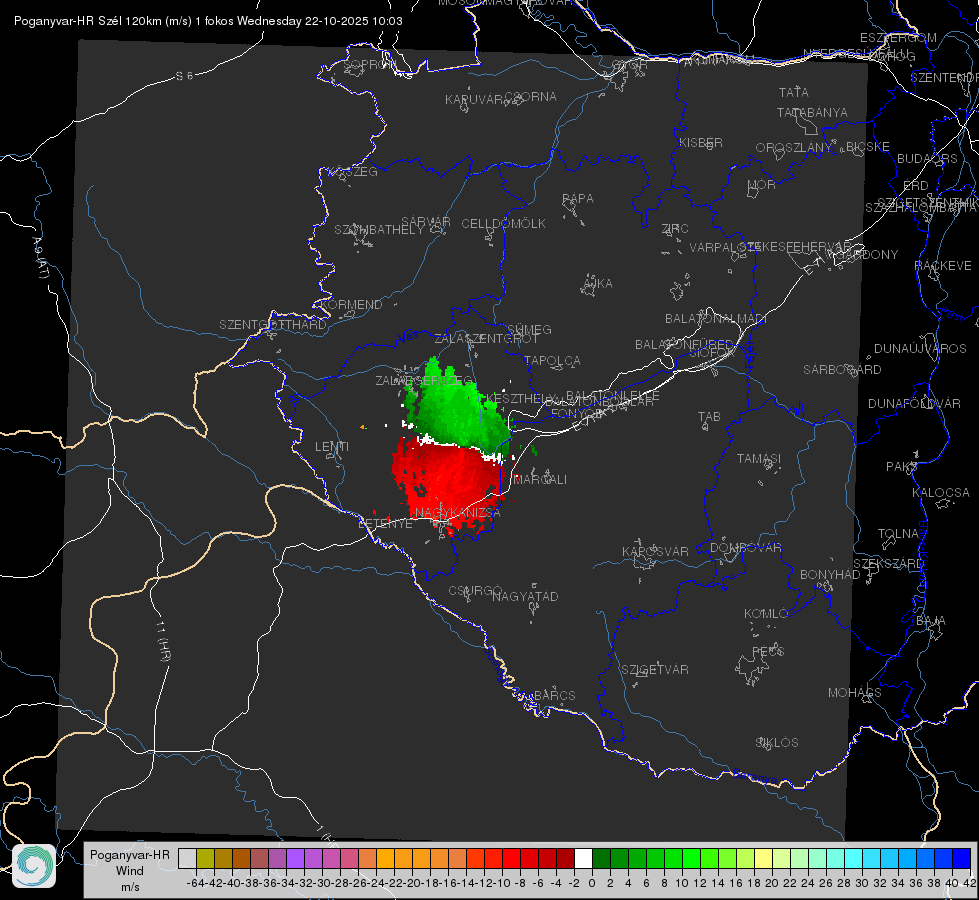Click the SZOMBATHELY city label
This screenshot has height=900, width=979.
coord(379,230)
